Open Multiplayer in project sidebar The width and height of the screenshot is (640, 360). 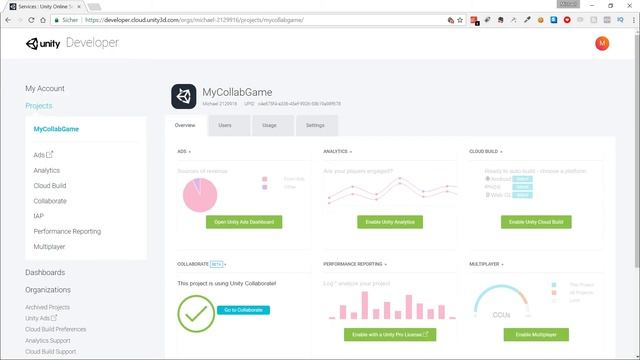pyautogui.click(x=49, y=247)
